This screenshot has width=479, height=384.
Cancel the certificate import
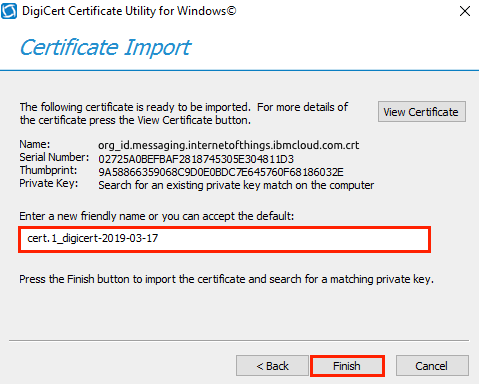coord(432,366)
